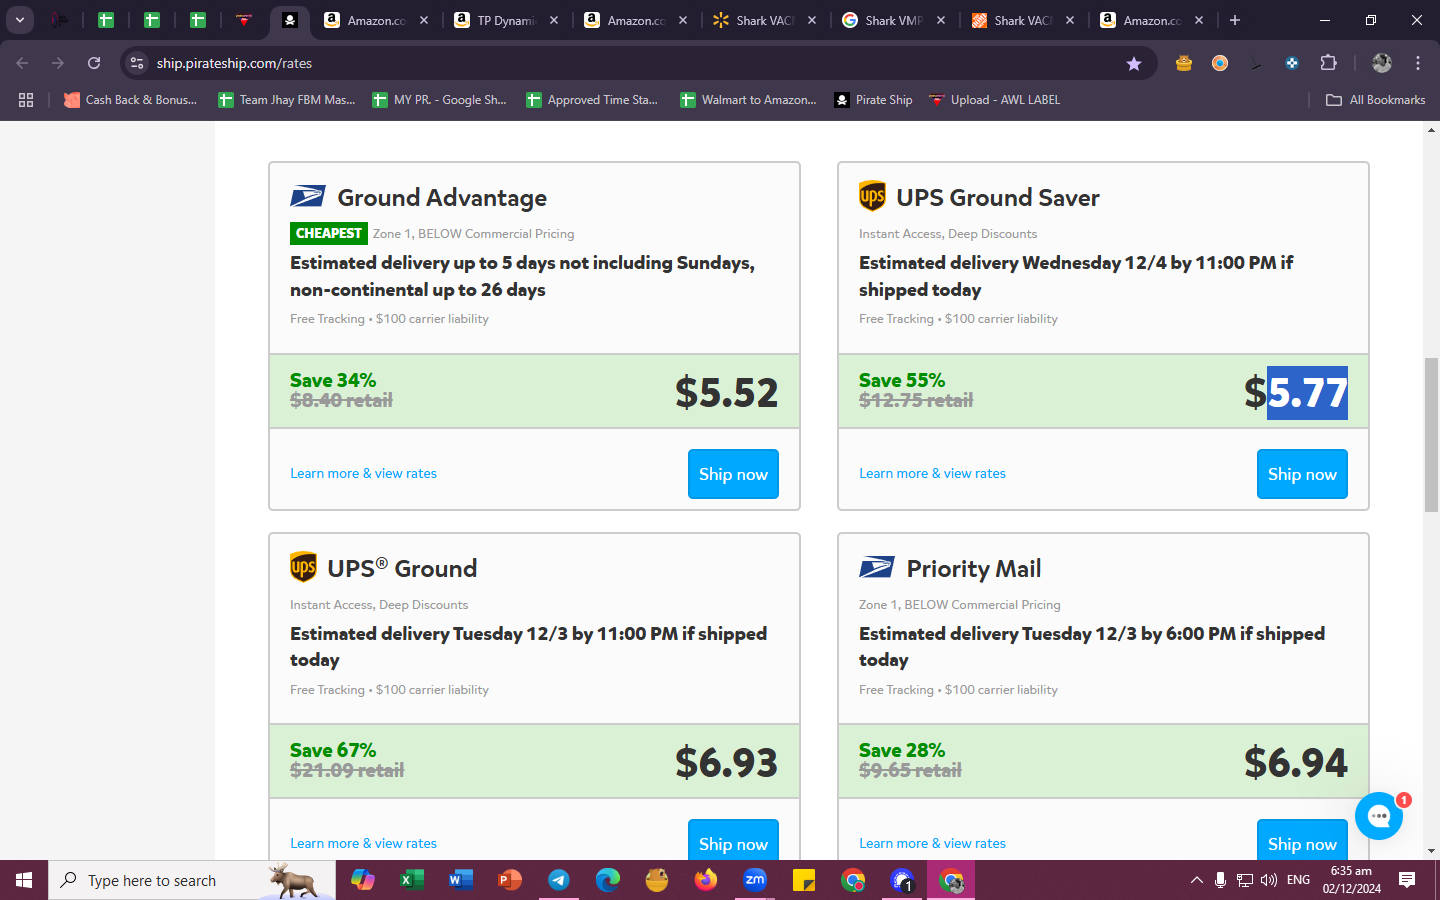Close the Walmart Shark VAC tab
The width and height of the screenshot is (1440, 900).
click(812, 20)
